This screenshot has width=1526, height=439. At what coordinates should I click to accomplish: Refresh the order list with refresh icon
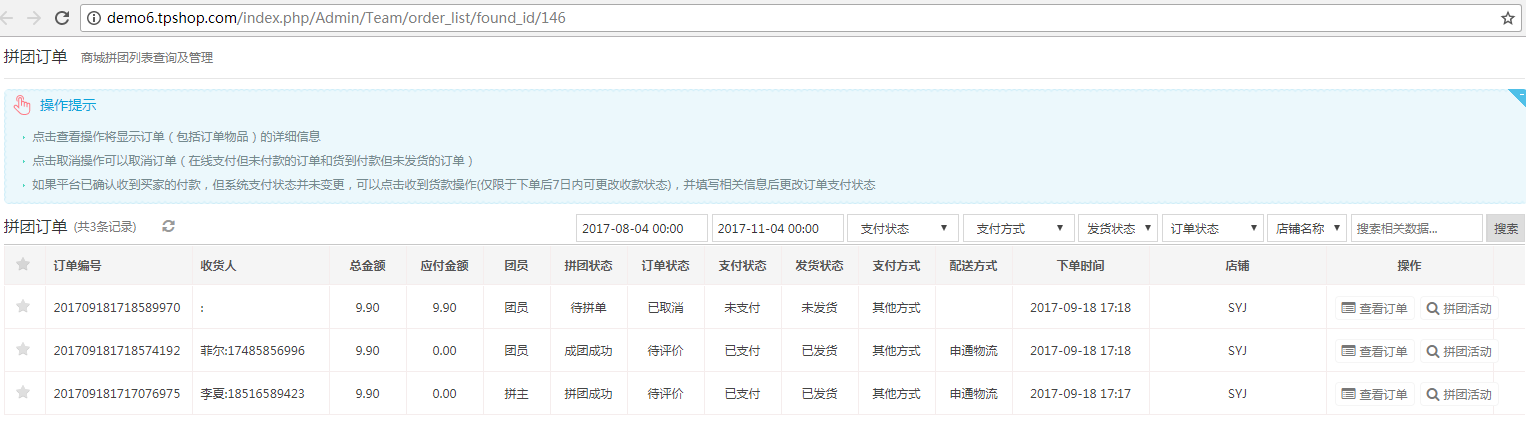(x=168, y=227)
